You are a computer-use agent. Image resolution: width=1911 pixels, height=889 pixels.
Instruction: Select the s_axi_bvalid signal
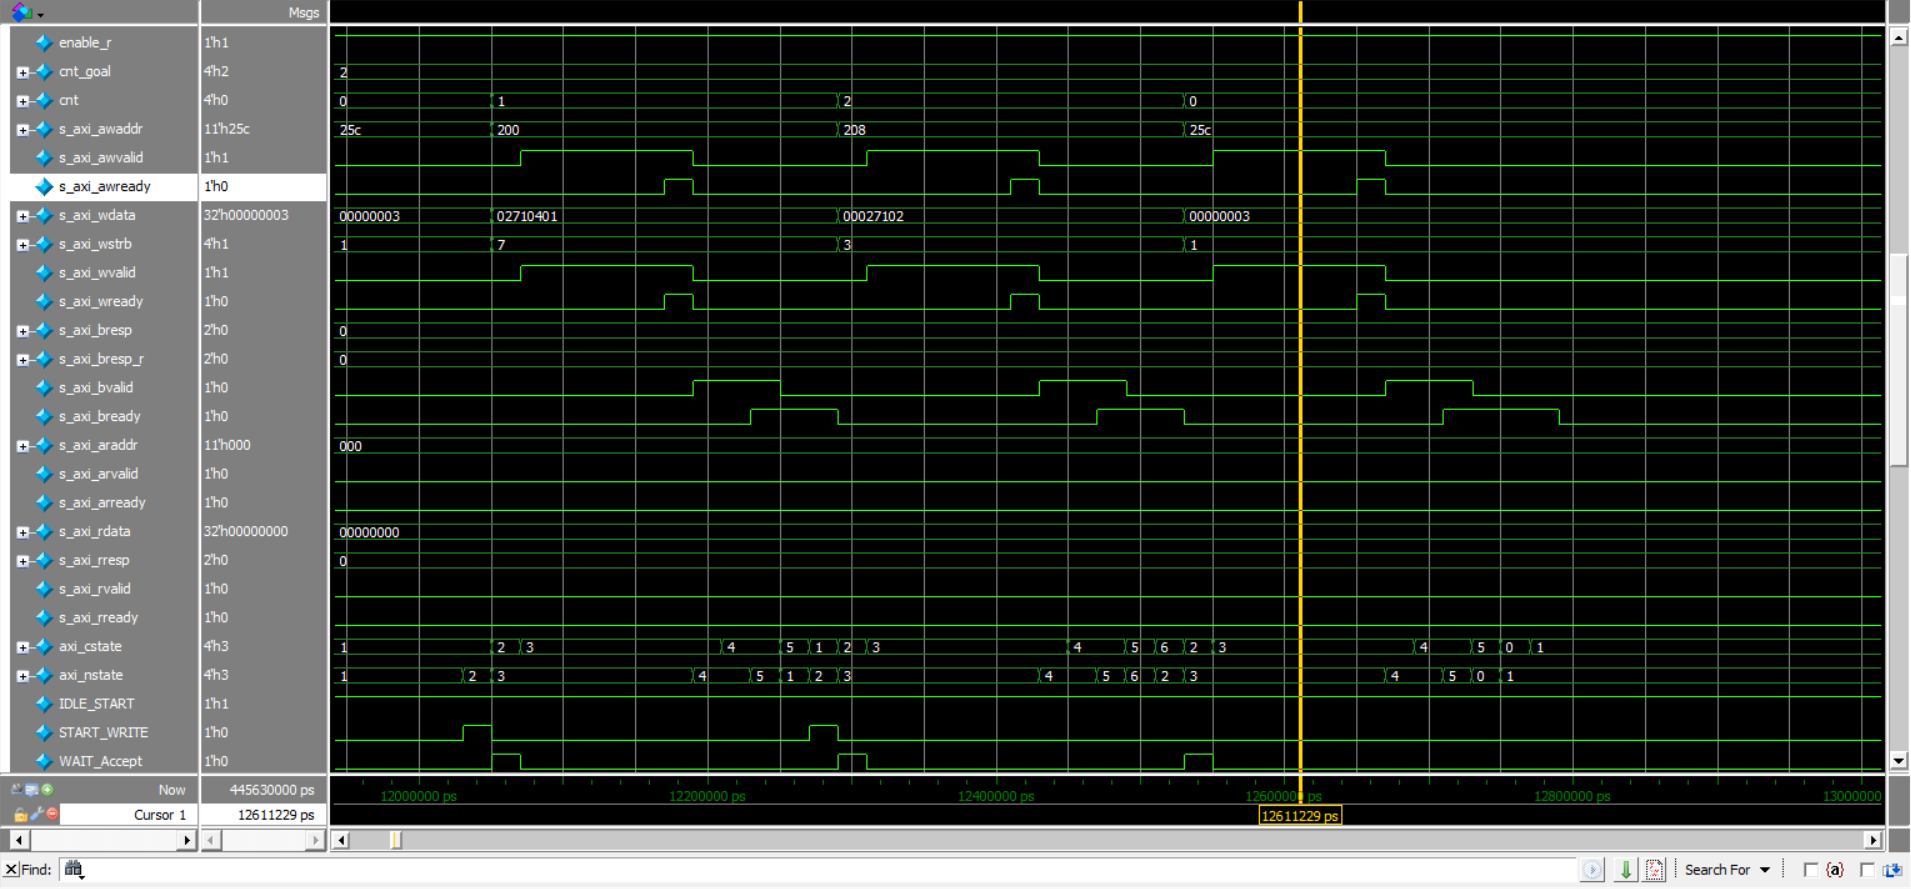coord(95,388)
